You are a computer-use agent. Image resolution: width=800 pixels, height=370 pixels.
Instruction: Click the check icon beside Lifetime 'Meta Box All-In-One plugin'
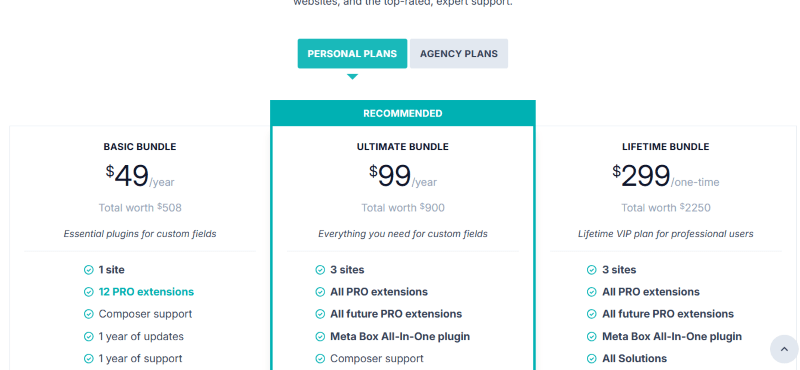point(592,336)
